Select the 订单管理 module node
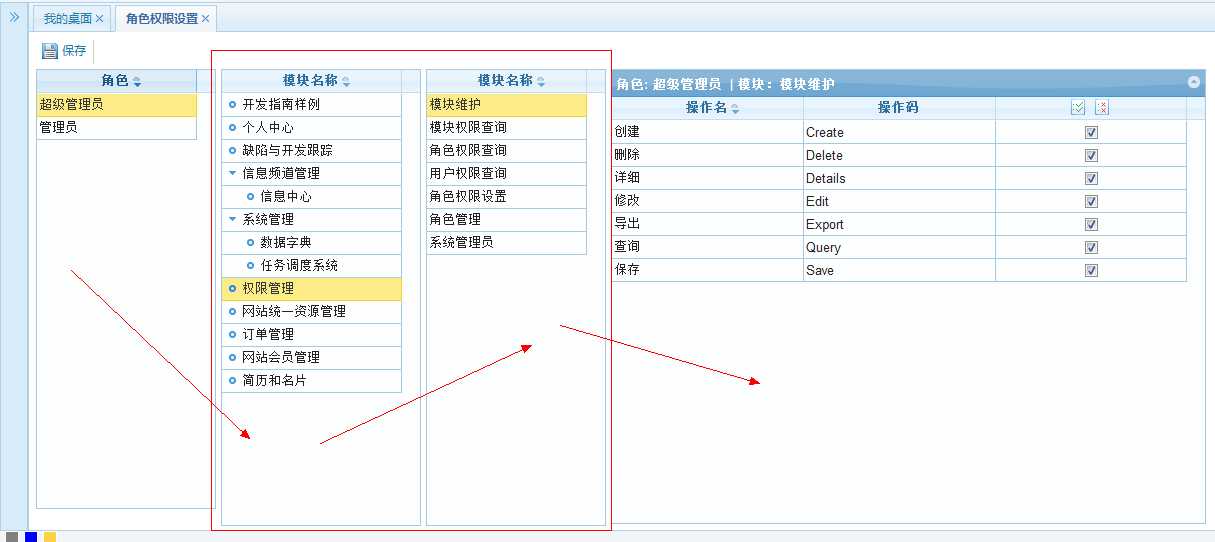The image size is (1215, 542). [311, 334]
